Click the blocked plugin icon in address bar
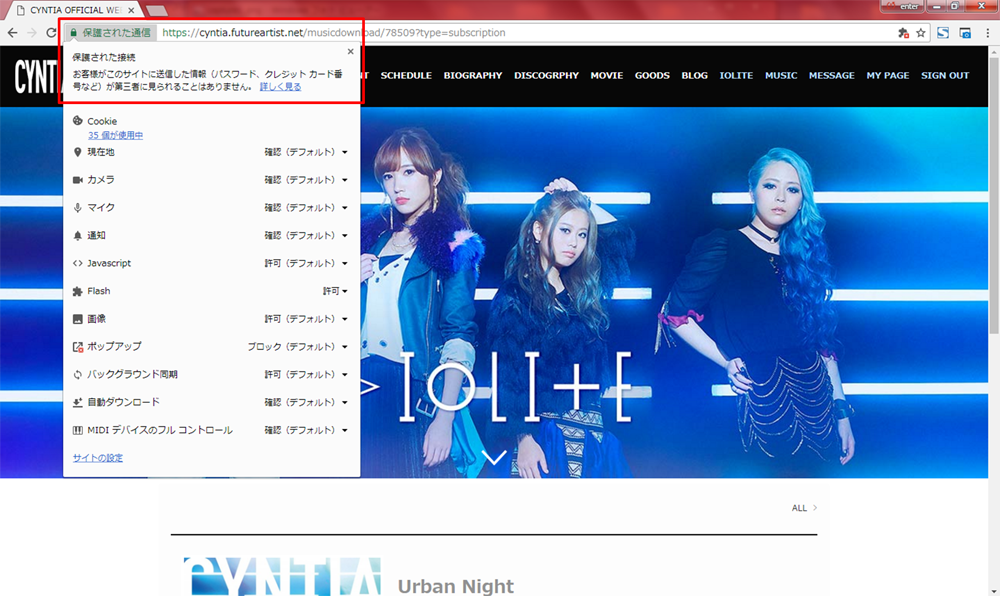This screenshot has height=596, width=1000. 903,33
